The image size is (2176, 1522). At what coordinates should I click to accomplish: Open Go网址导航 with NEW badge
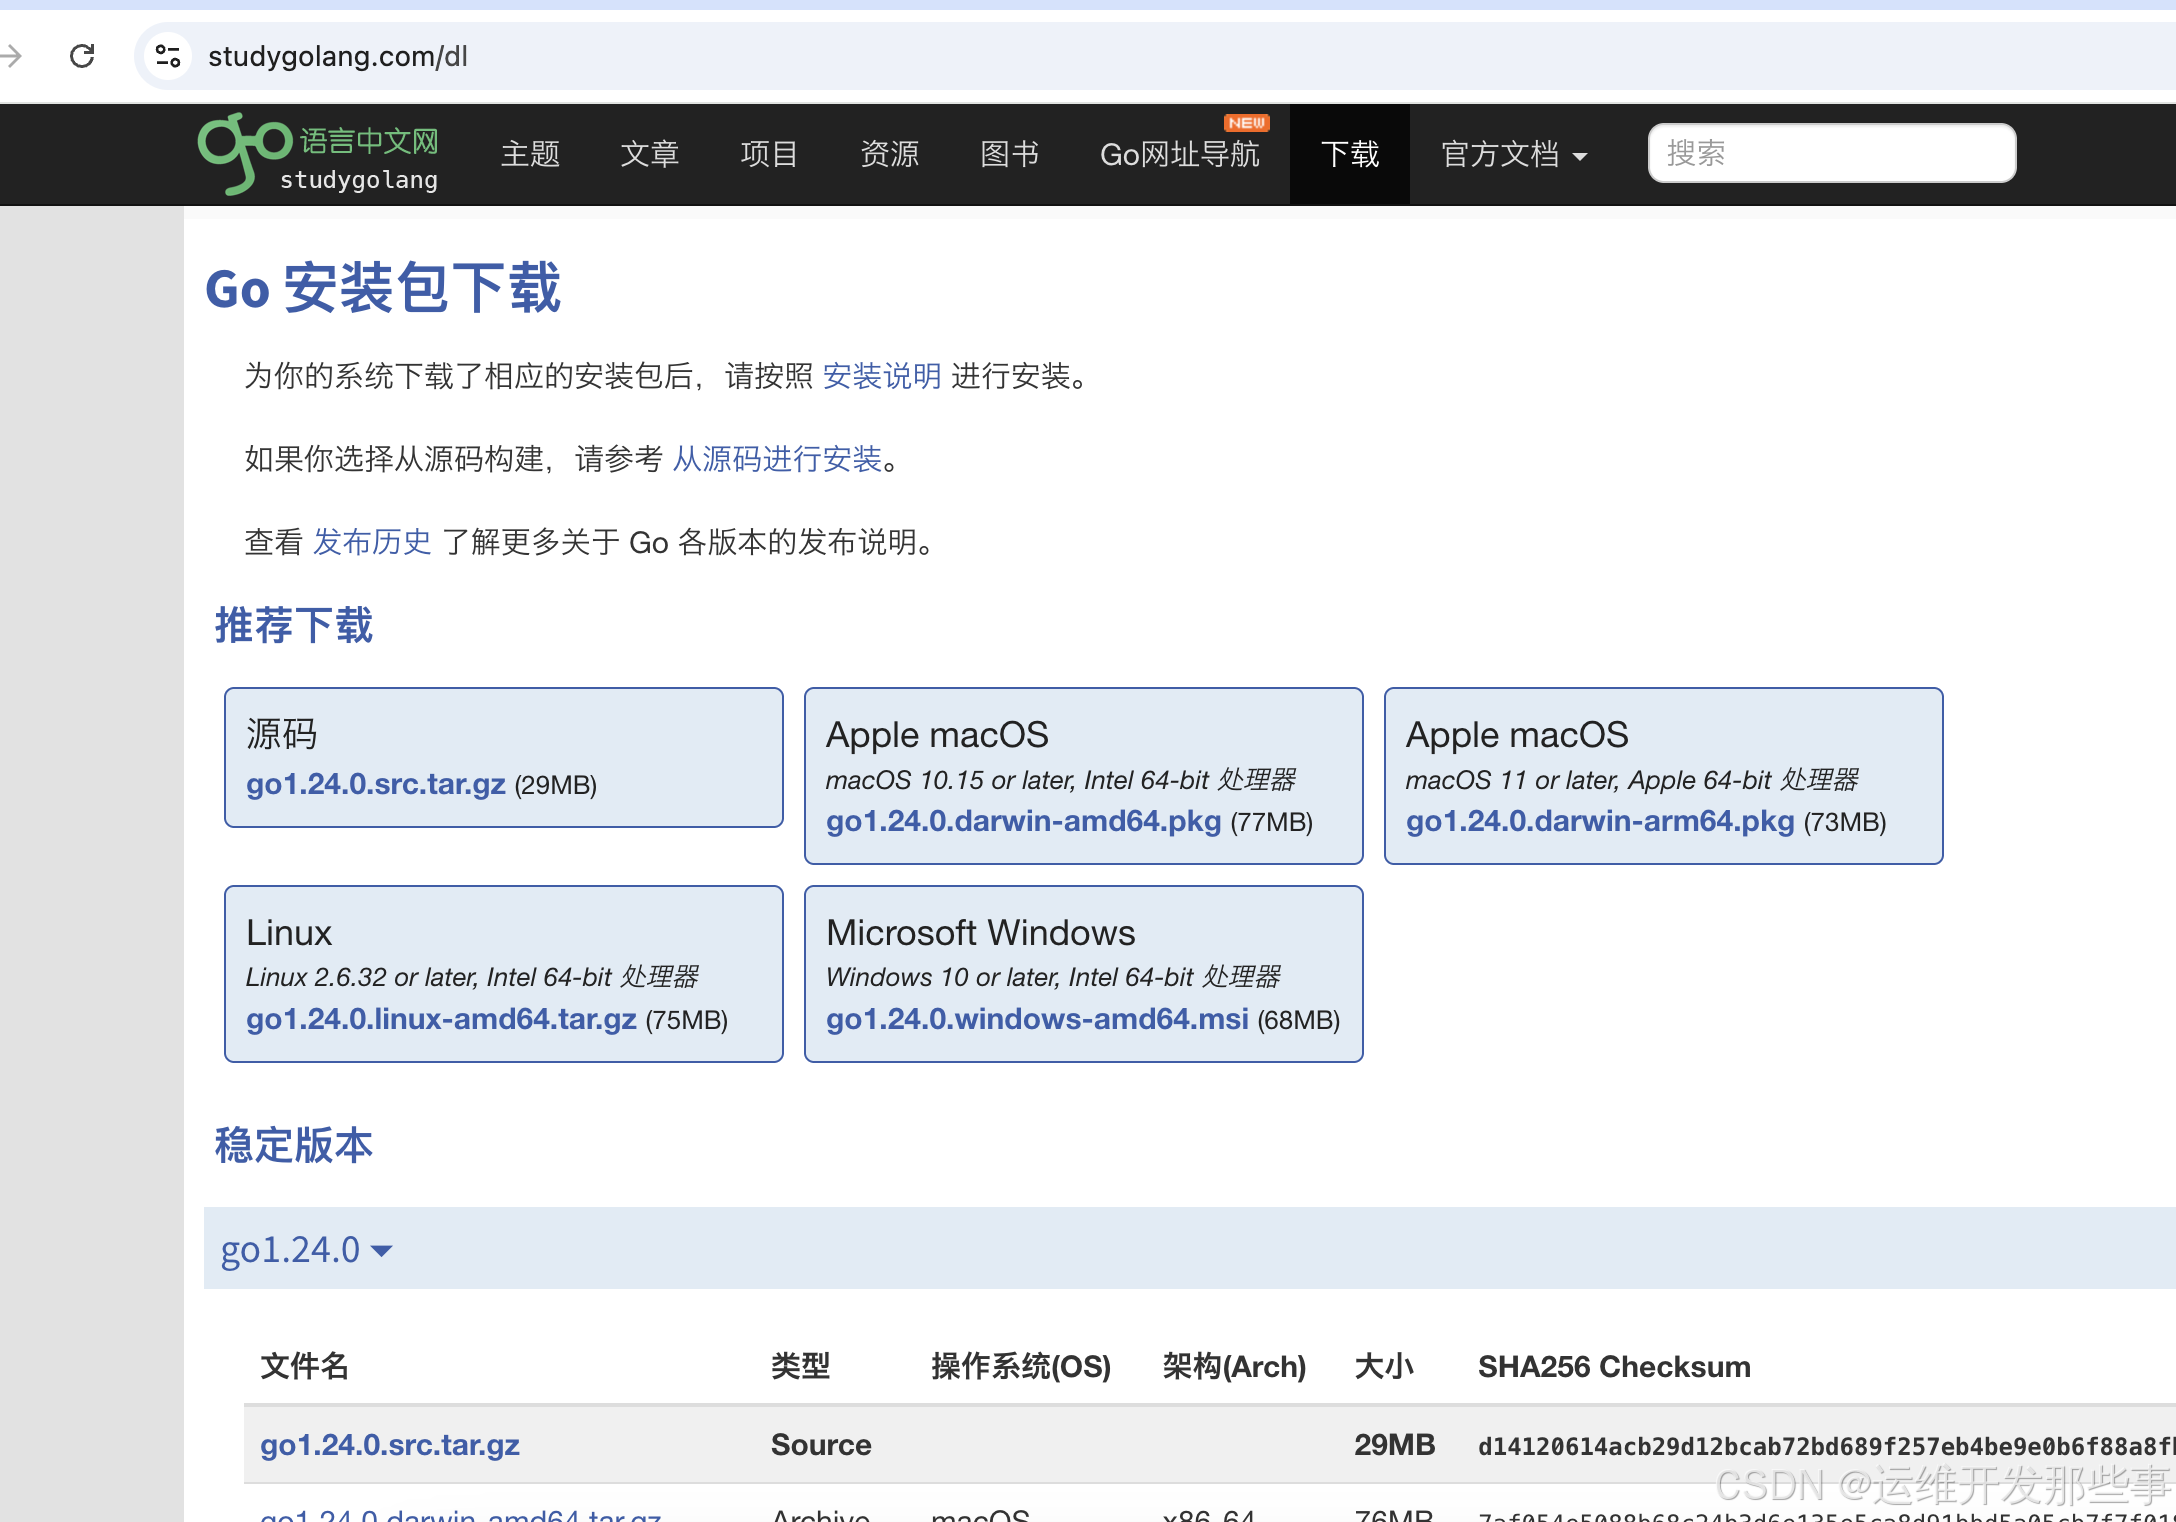point(1179,154)
